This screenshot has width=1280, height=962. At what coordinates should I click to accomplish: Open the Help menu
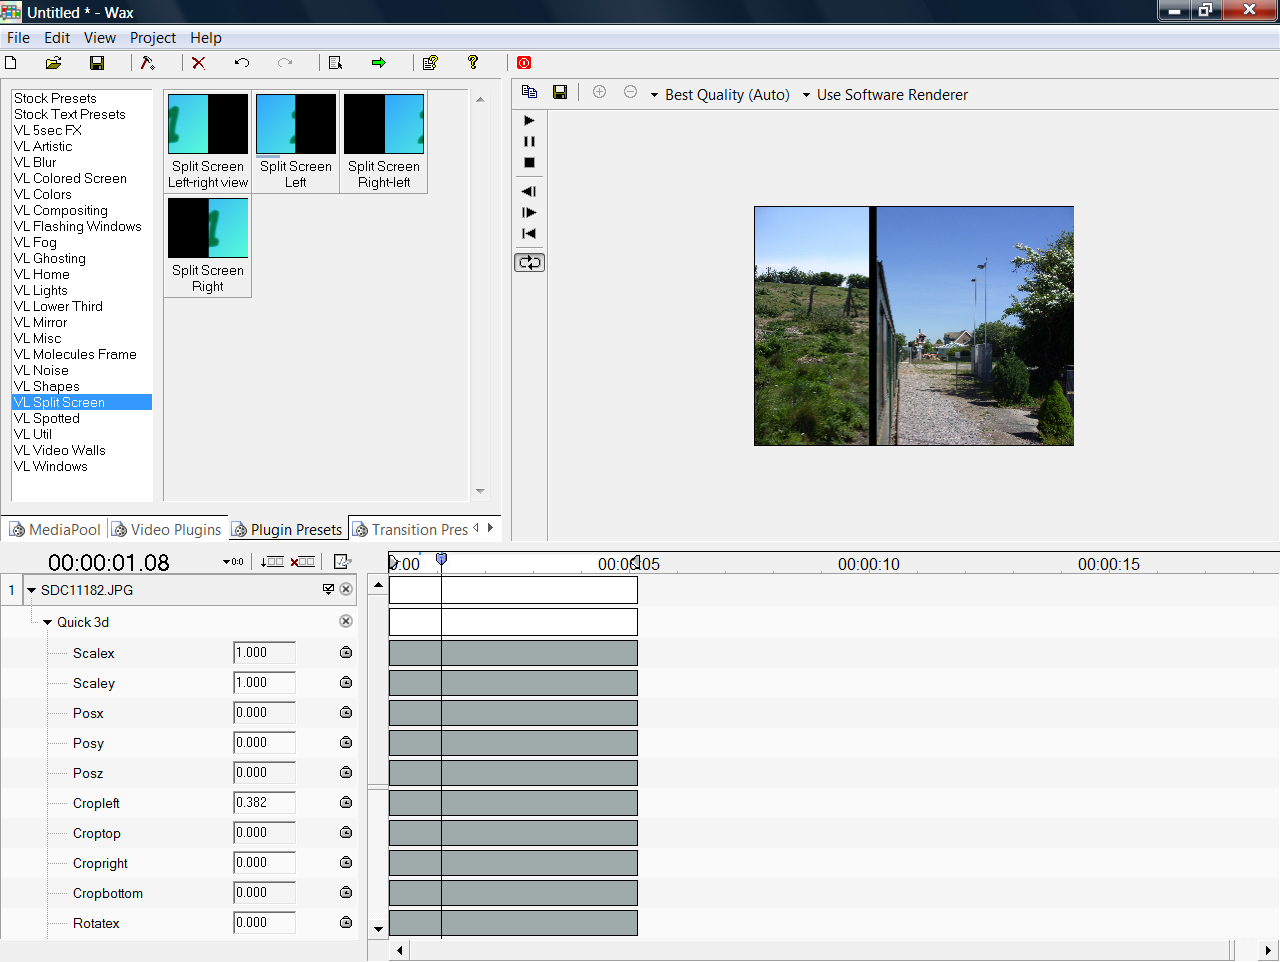[x=206, y=38]
